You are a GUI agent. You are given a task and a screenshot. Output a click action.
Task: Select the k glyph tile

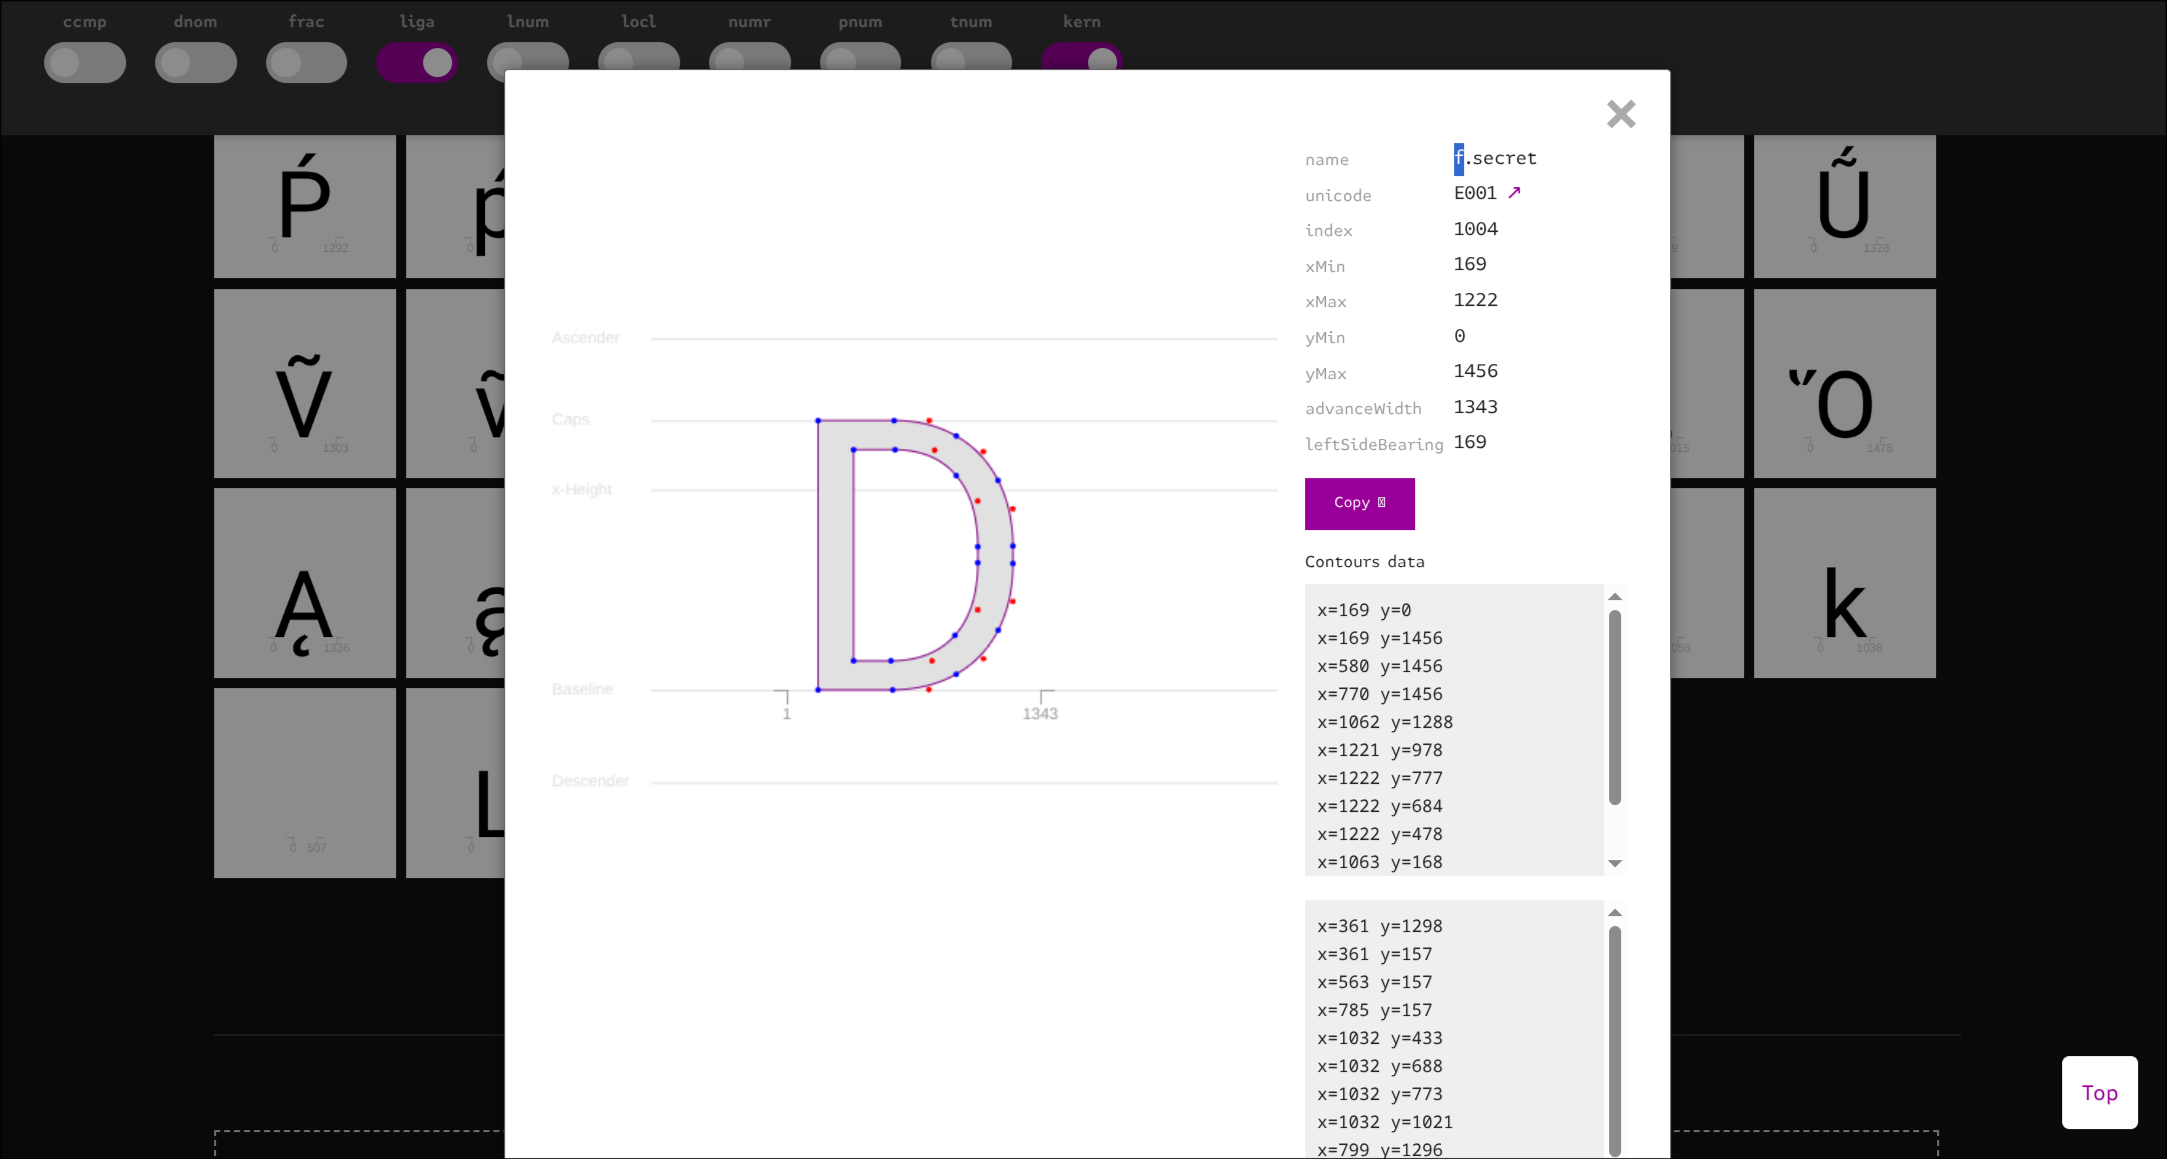[x=1844, y=583]
